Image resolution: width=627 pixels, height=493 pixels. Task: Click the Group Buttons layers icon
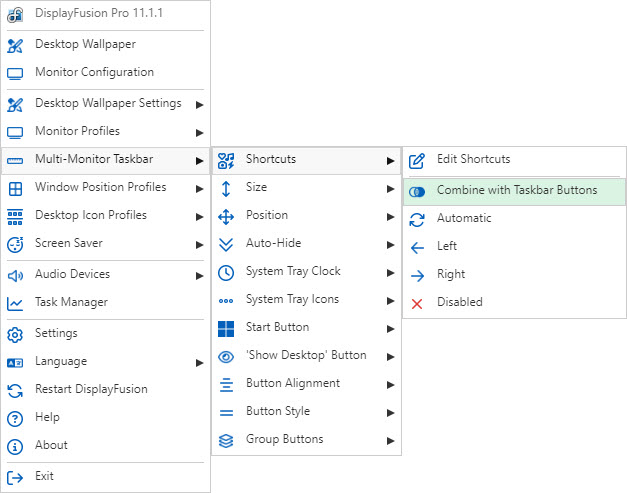pyautogui.click(x=226, y=441)
